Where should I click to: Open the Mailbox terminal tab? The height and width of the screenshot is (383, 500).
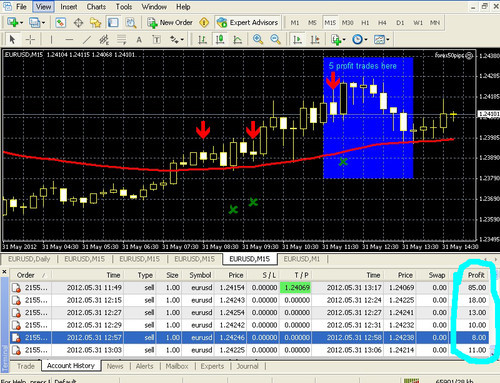tap(177, 366)
